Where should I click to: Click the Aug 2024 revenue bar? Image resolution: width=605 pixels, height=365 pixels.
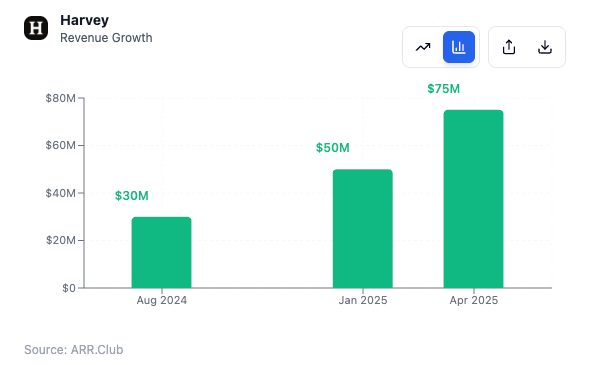(x=161, y=252)
